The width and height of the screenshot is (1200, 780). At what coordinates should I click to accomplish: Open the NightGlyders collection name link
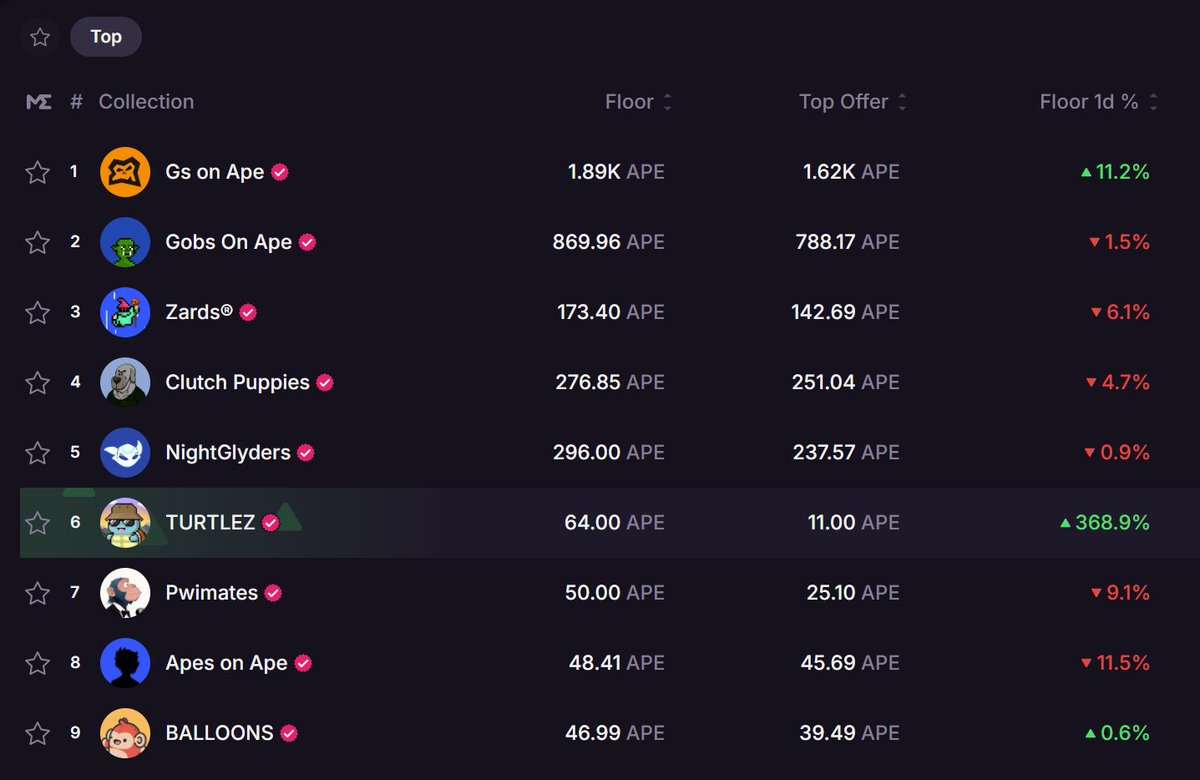point(228,452)
